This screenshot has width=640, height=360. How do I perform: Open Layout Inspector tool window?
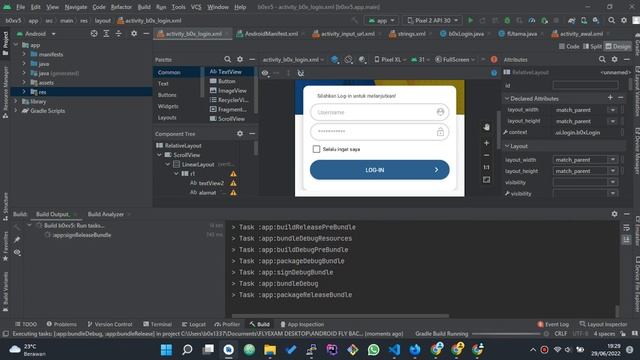[603, 324]
